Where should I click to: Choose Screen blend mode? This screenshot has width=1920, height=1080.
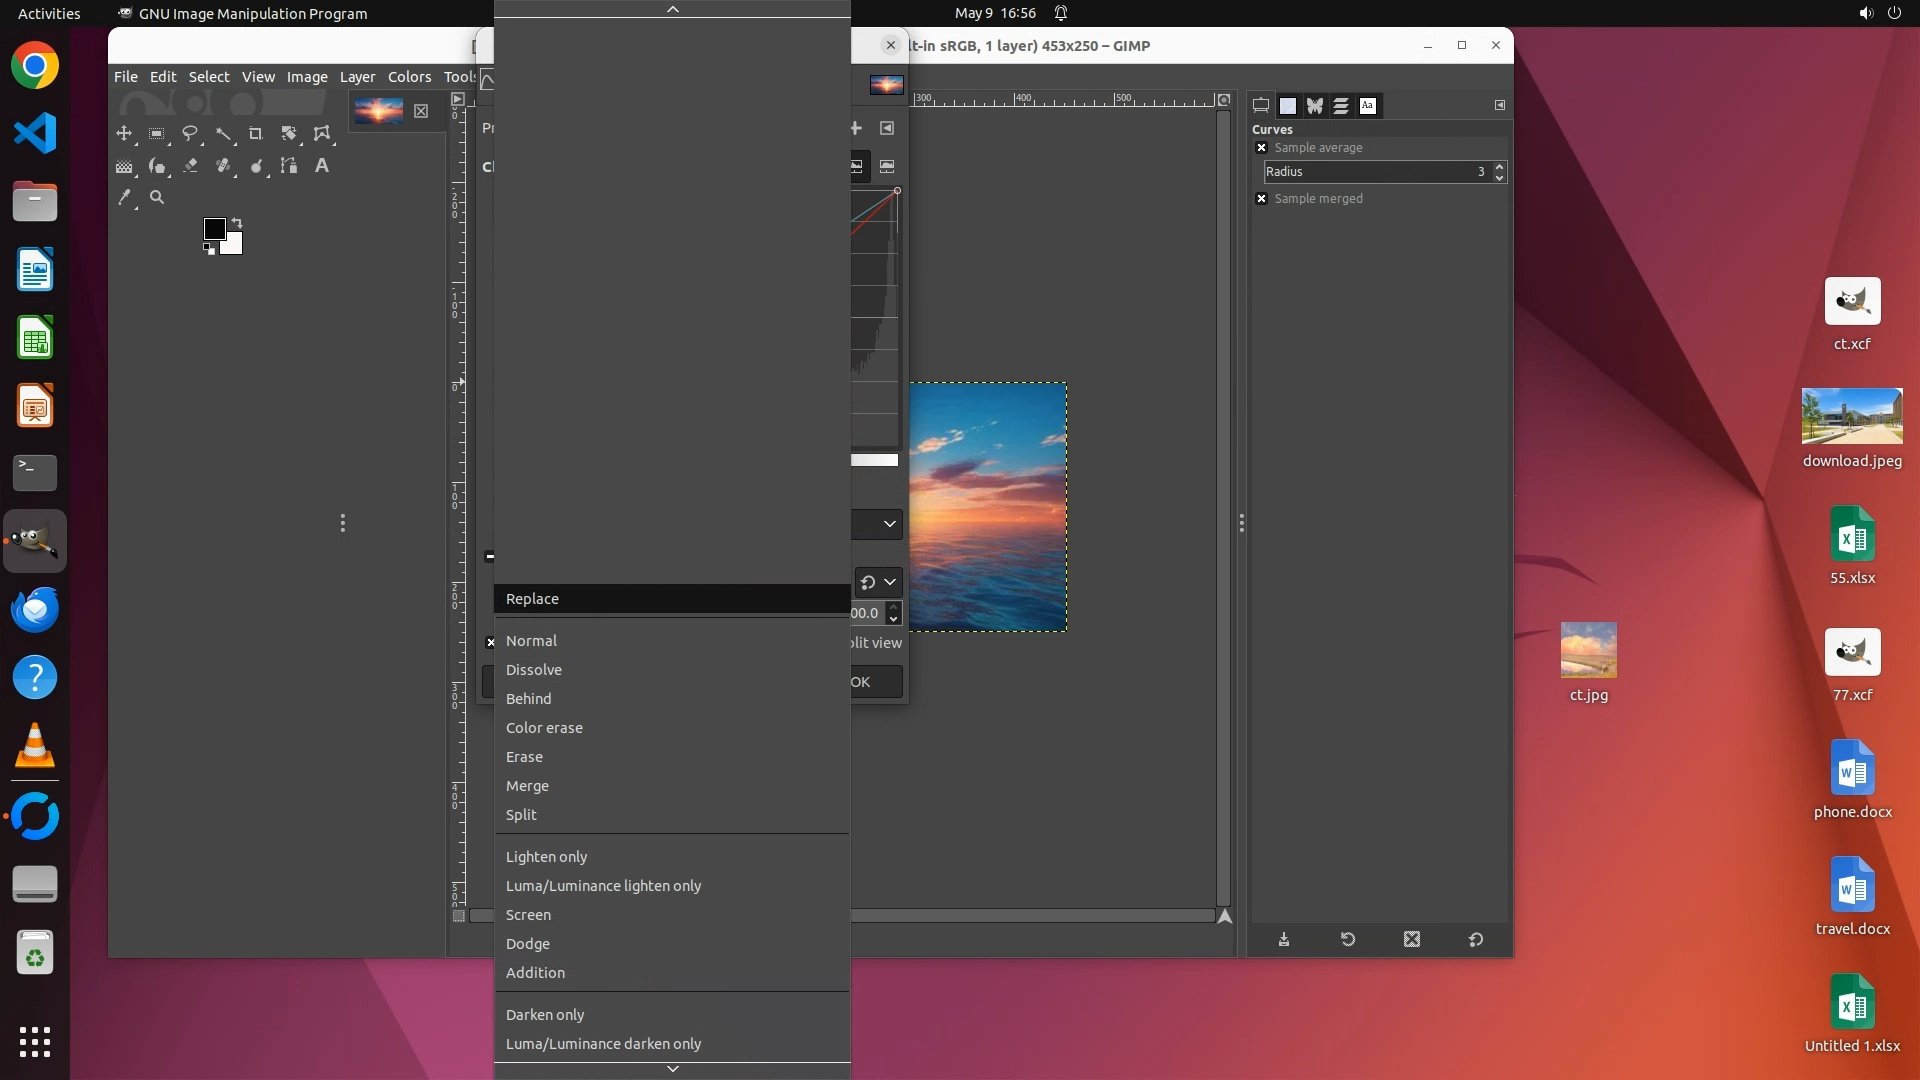point(528,915)
